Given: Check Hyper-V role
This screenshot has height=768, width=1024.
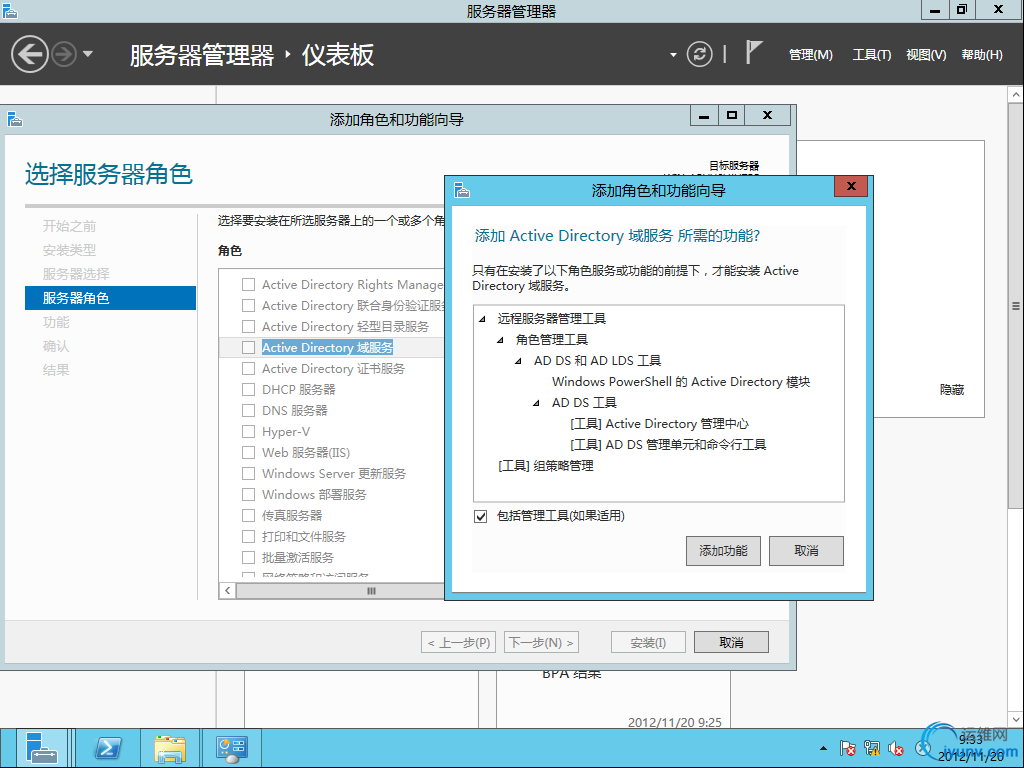Looking at the screenshot, I should tap(248, 432).
